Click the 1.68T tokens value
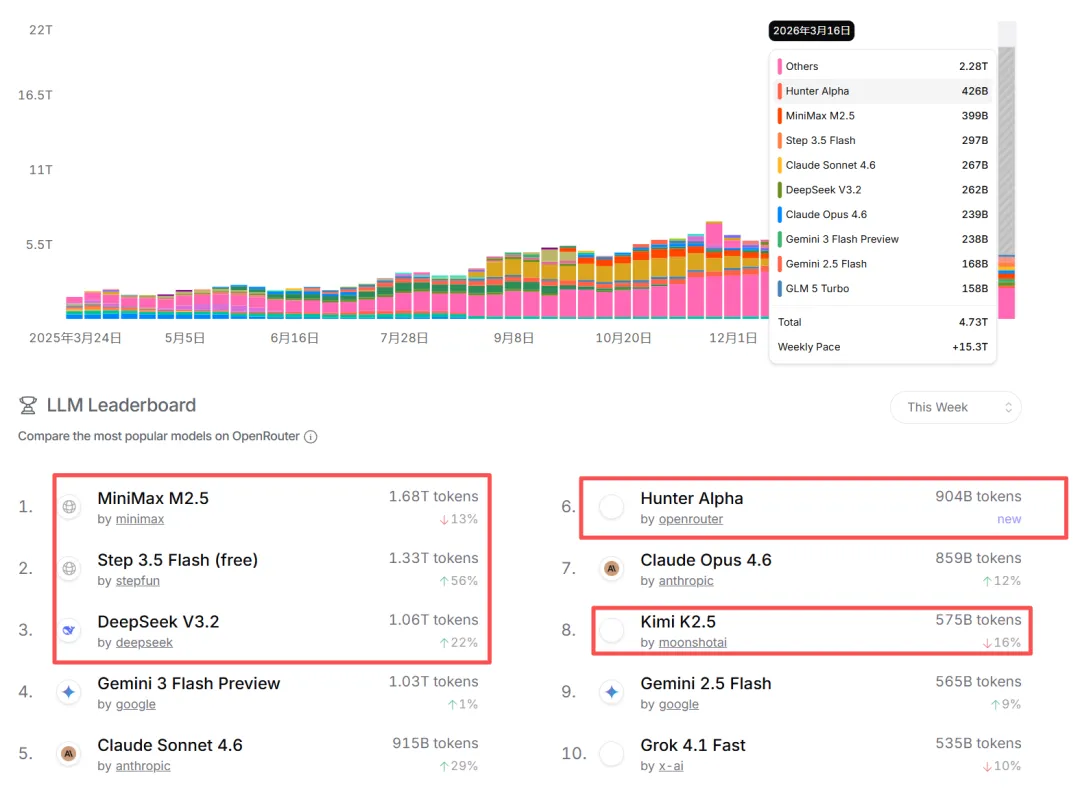Screen dimensions: 1080x790 pyautogui.click(x=433, y=497)
